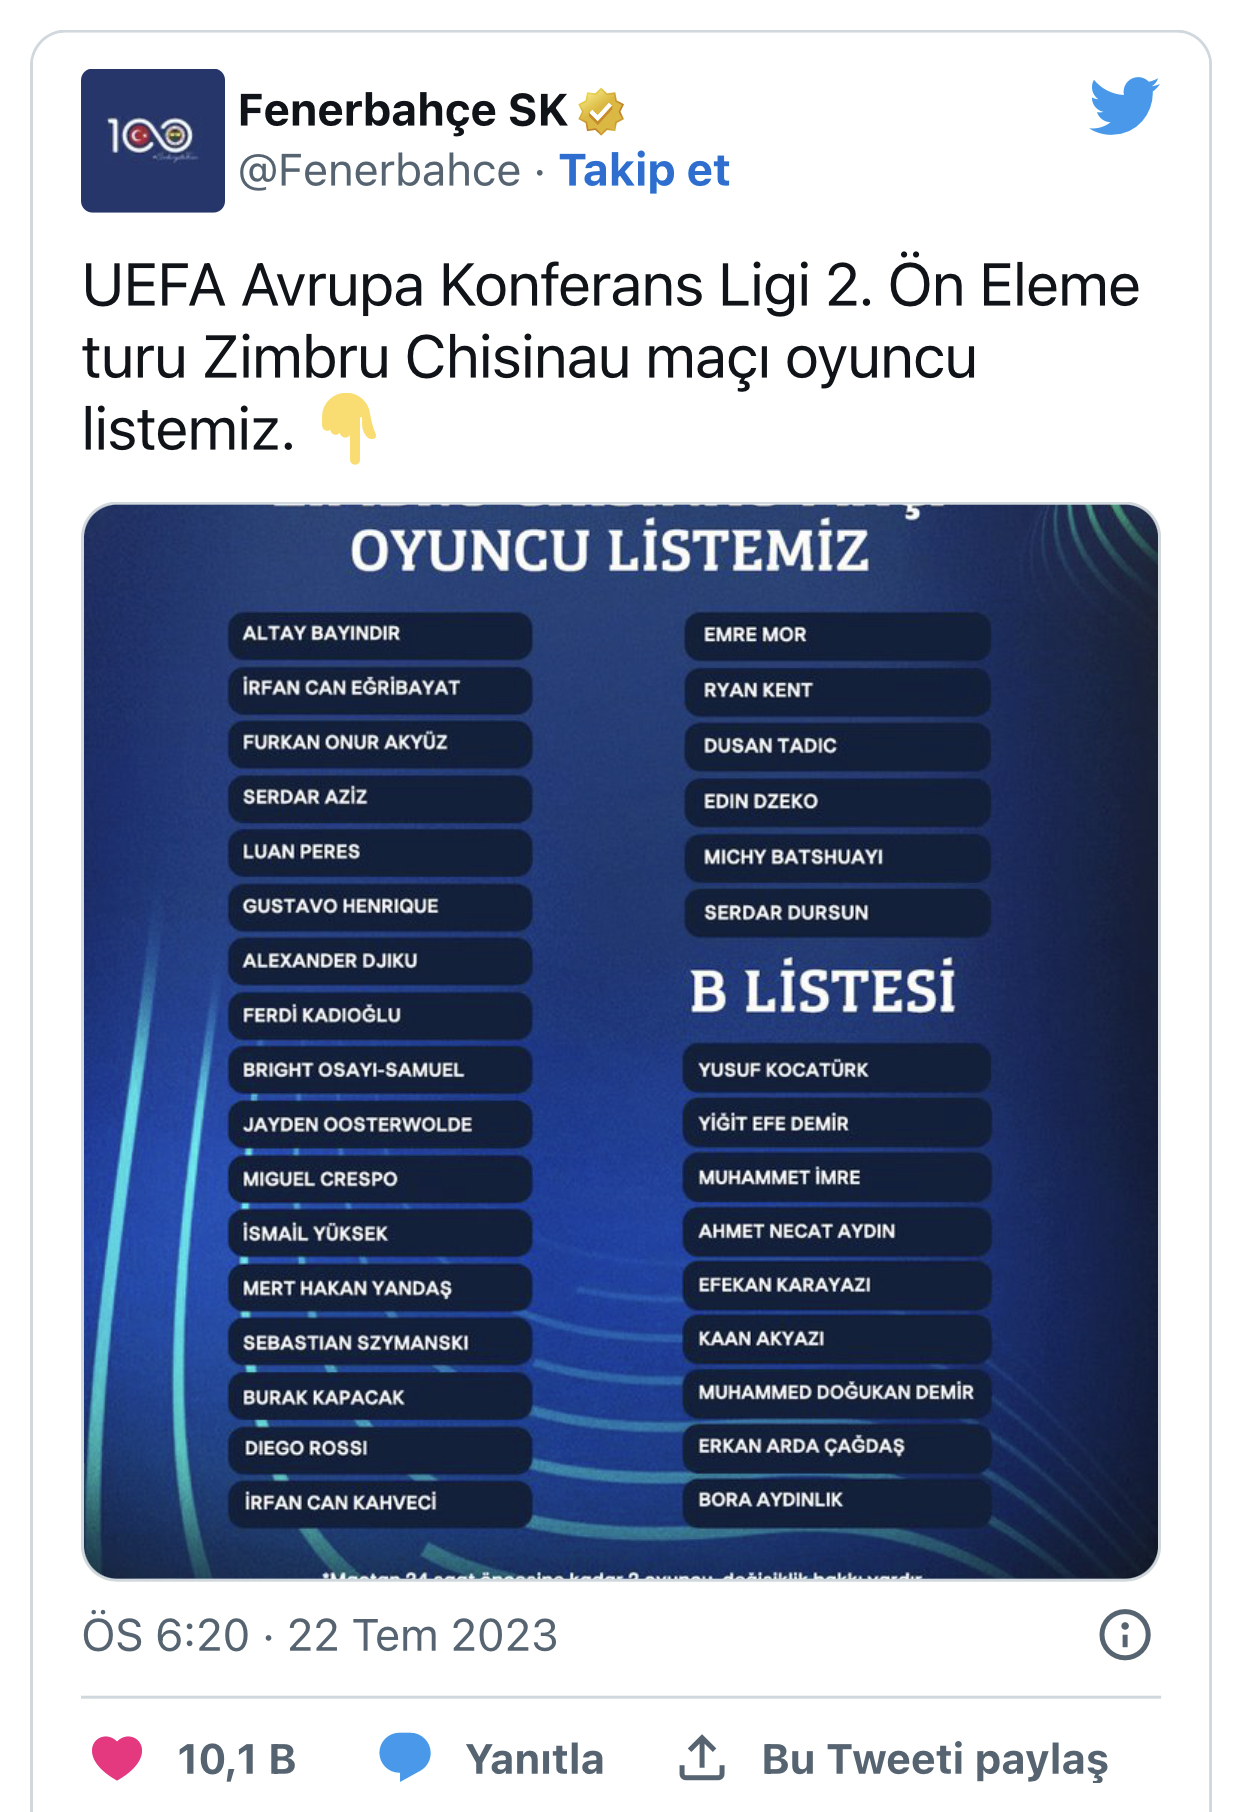Image resolution: width=1242 pixels, height=1812 pixels.
Task: Click the B LİSTESİ heading in image
Action: pos(822,989)
